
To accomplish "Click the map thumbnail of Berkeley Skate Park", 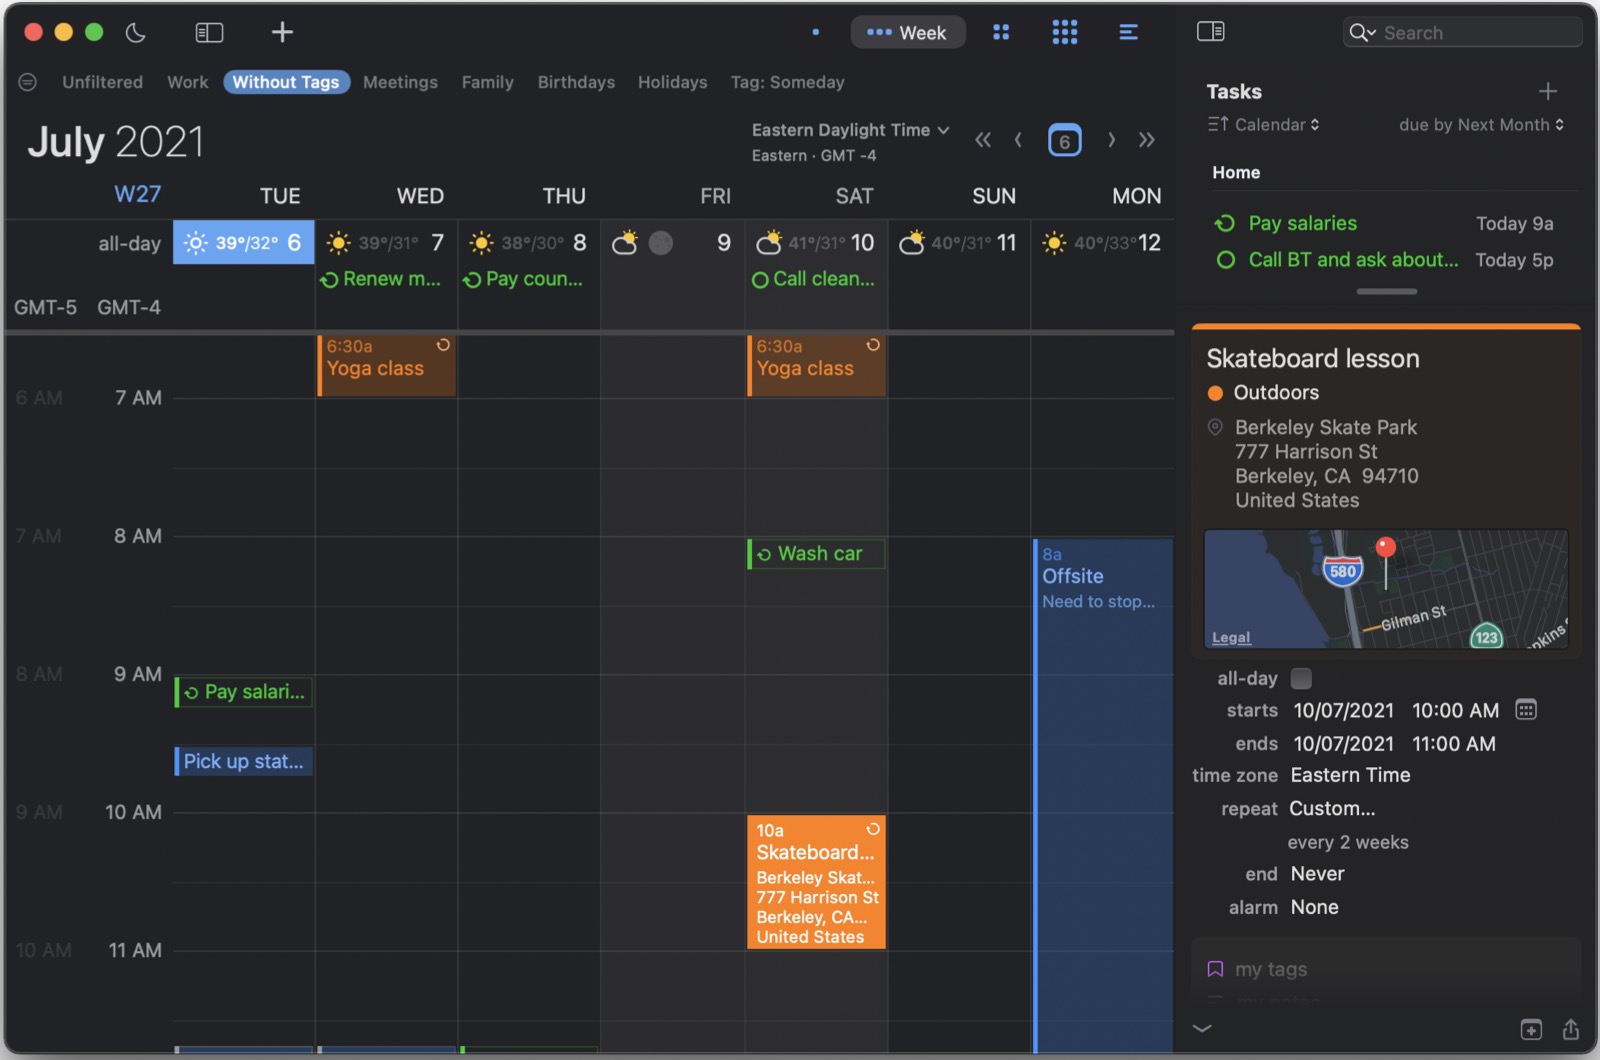I will 1386,589.
